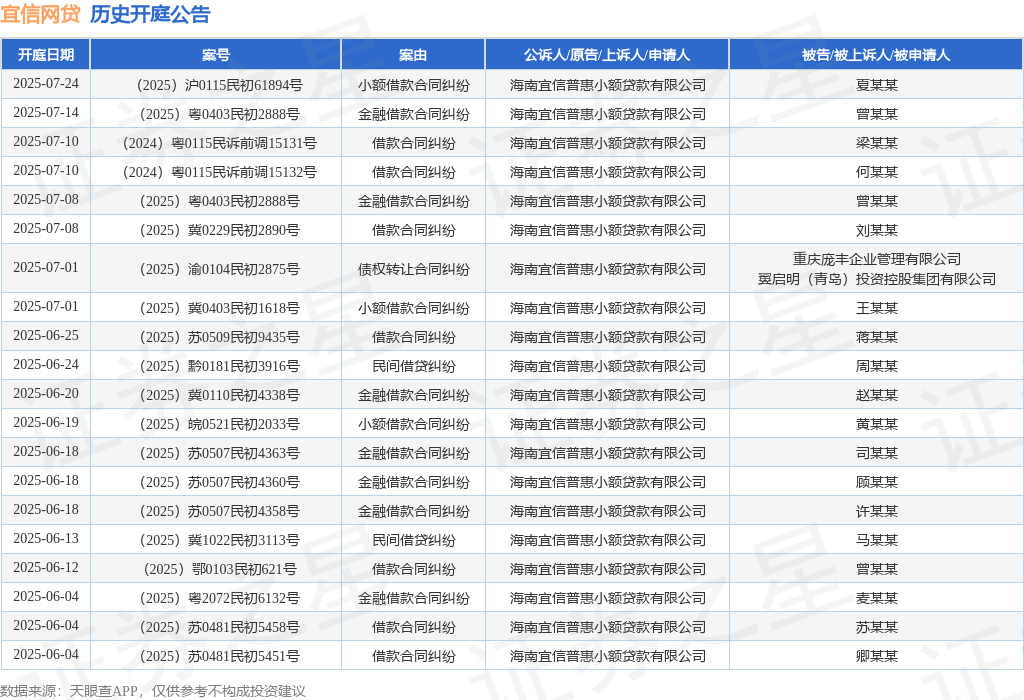
Task: Click defendant 刘某某
Action: click(x=876, y=230)
